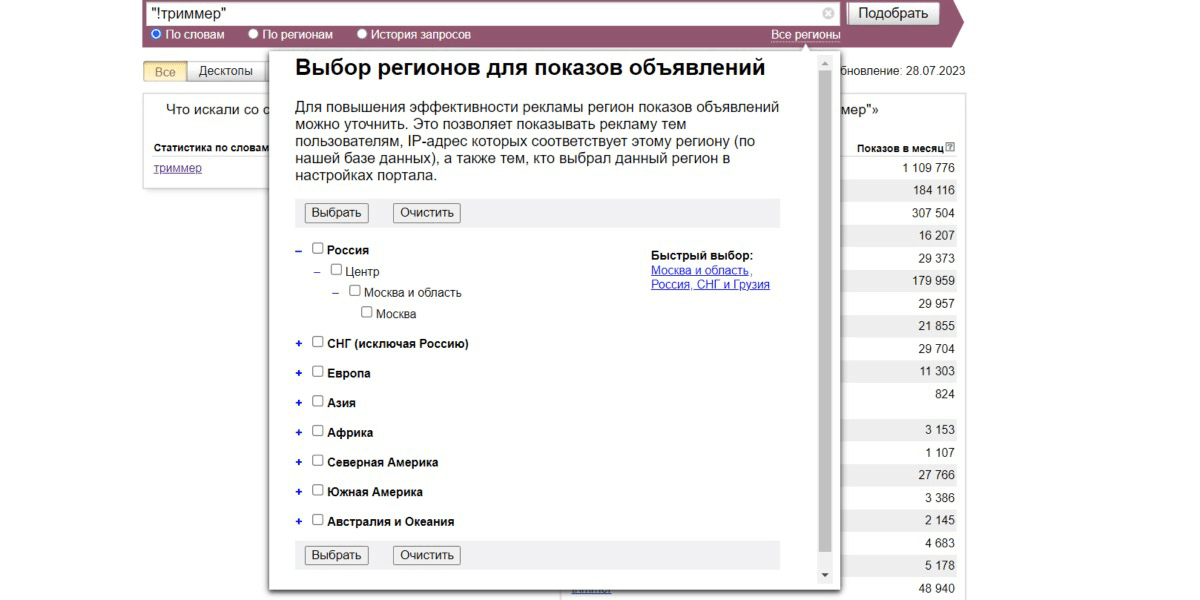Image resolution: width=1200 pixels, height=600 pixels.
Task: Click the dialog scrollbar up arrow
Action: coord(825,62)
